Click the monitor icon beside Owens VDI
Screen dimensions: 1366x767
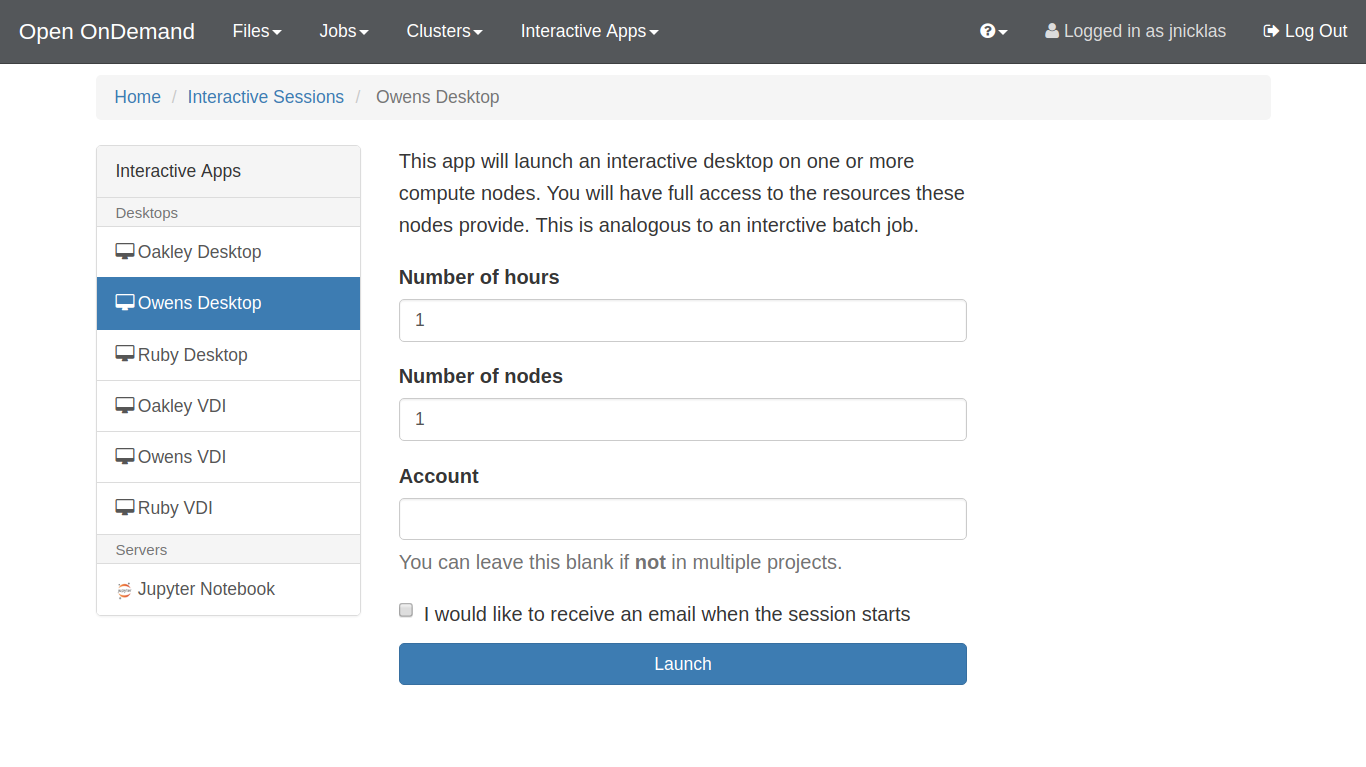[125, 457]
